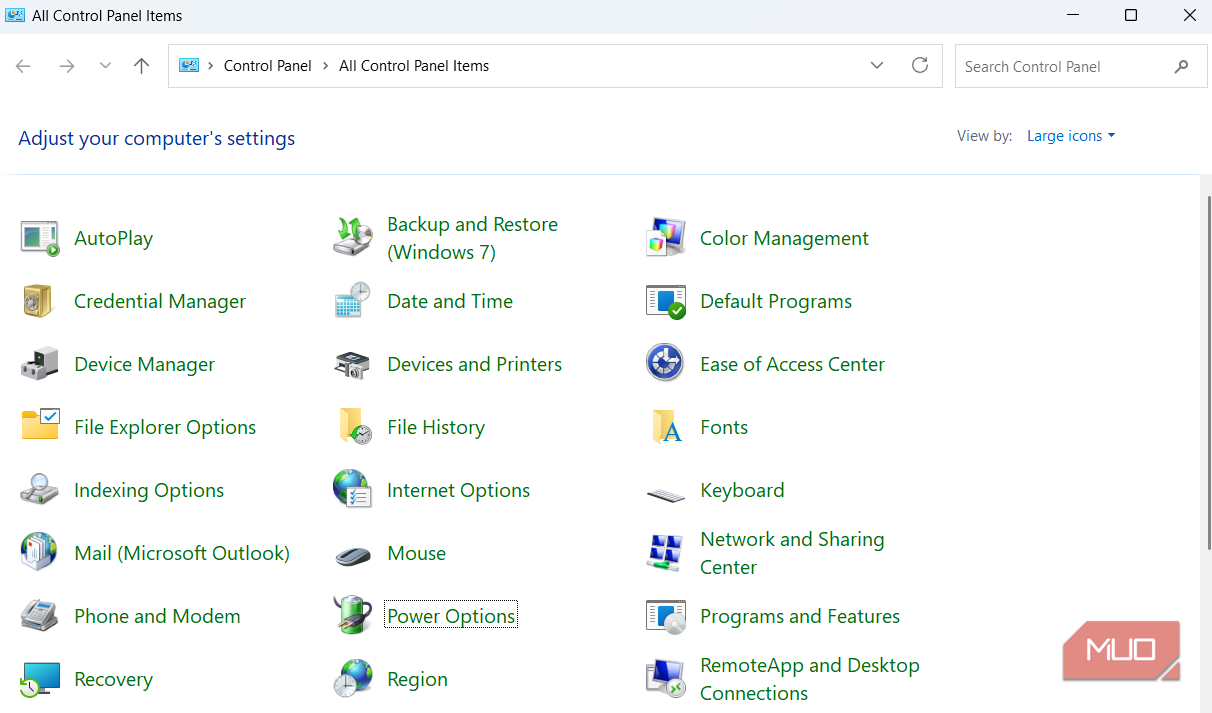Click the Backup and Restore icon
The width and height of the screenshot is (1212, 713).
[353, 238]
